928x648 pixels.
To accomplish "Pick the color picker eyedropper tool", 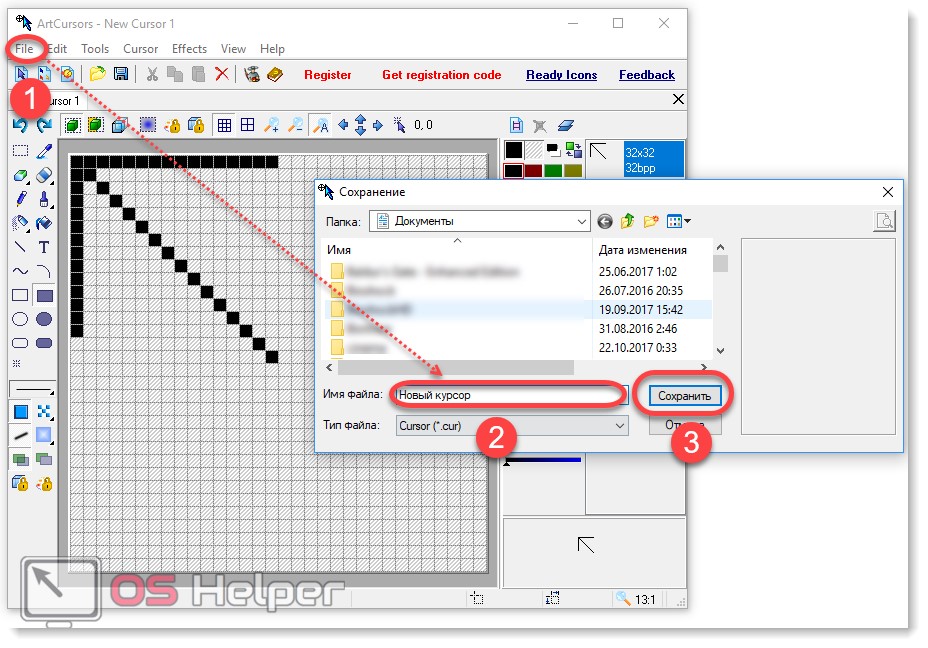I will click(x=44, y=151).
